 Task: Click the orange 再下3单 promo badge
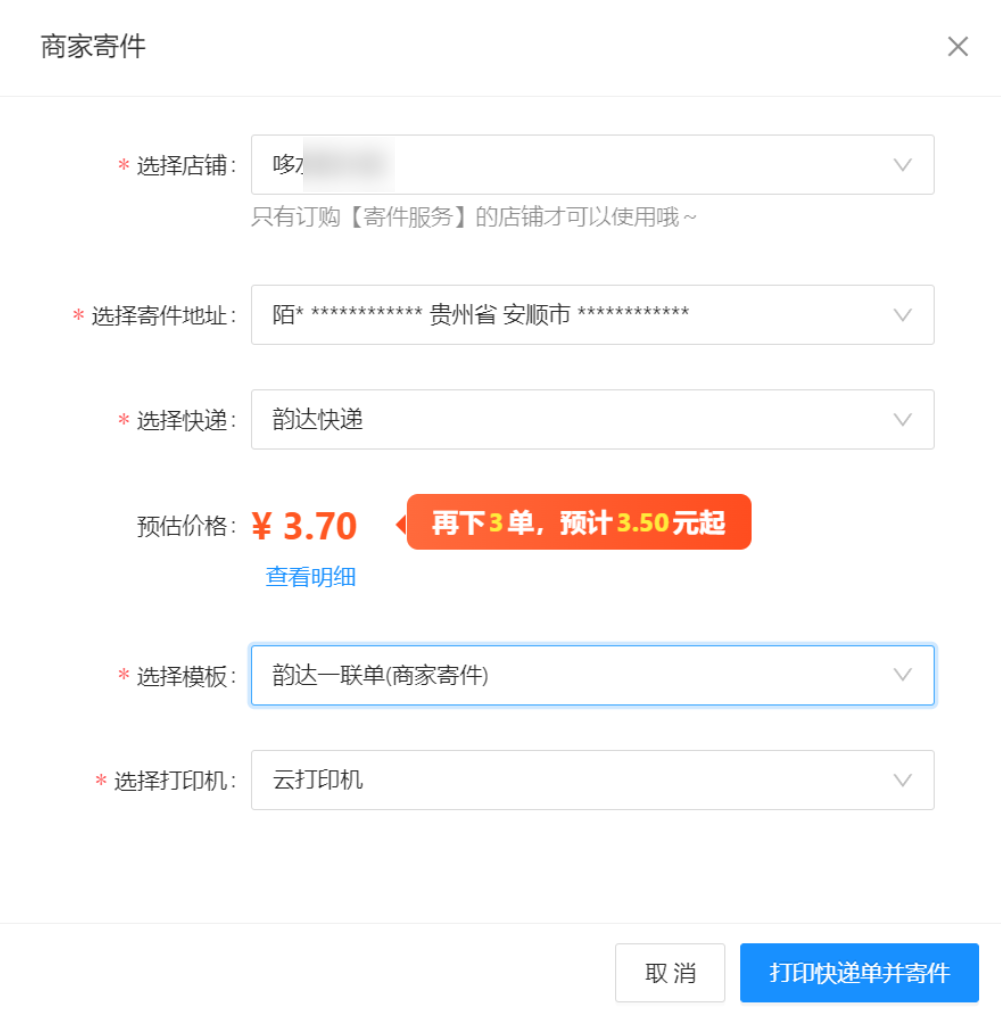[x=578, y=522]
